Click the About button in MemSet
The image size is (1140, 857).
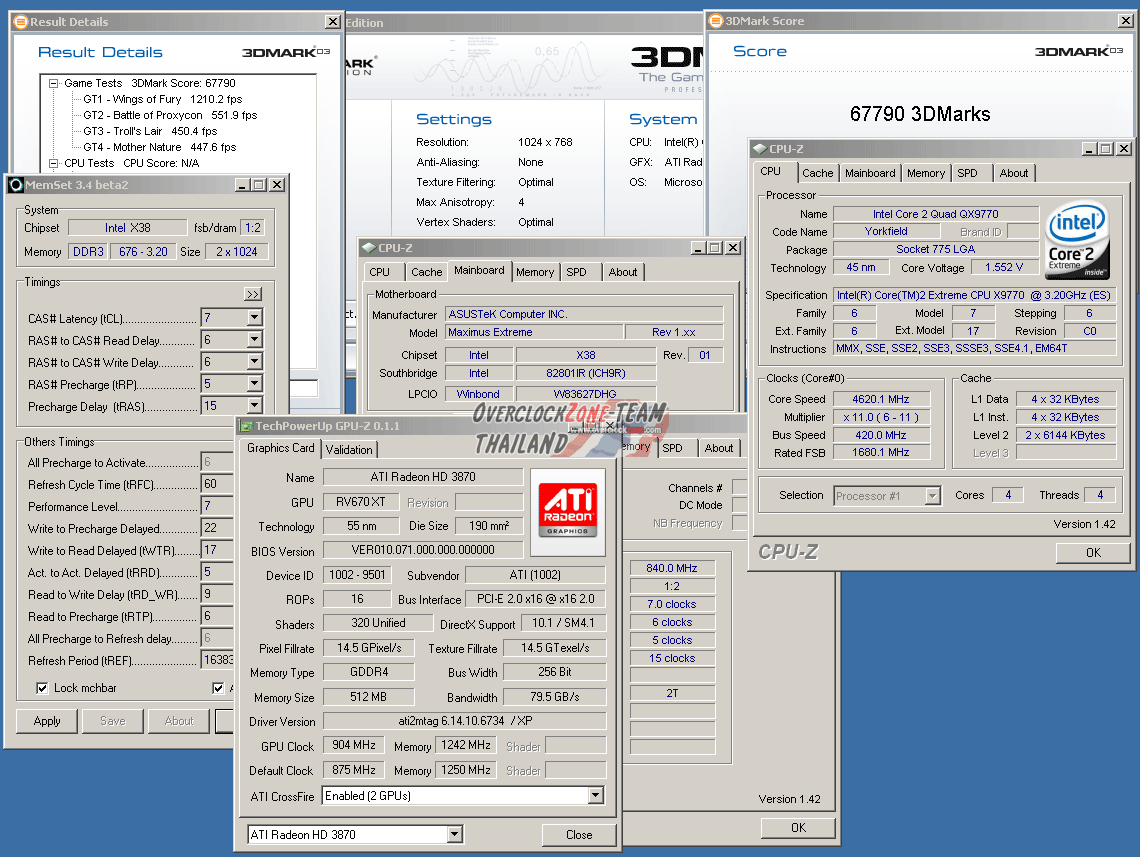179,721
